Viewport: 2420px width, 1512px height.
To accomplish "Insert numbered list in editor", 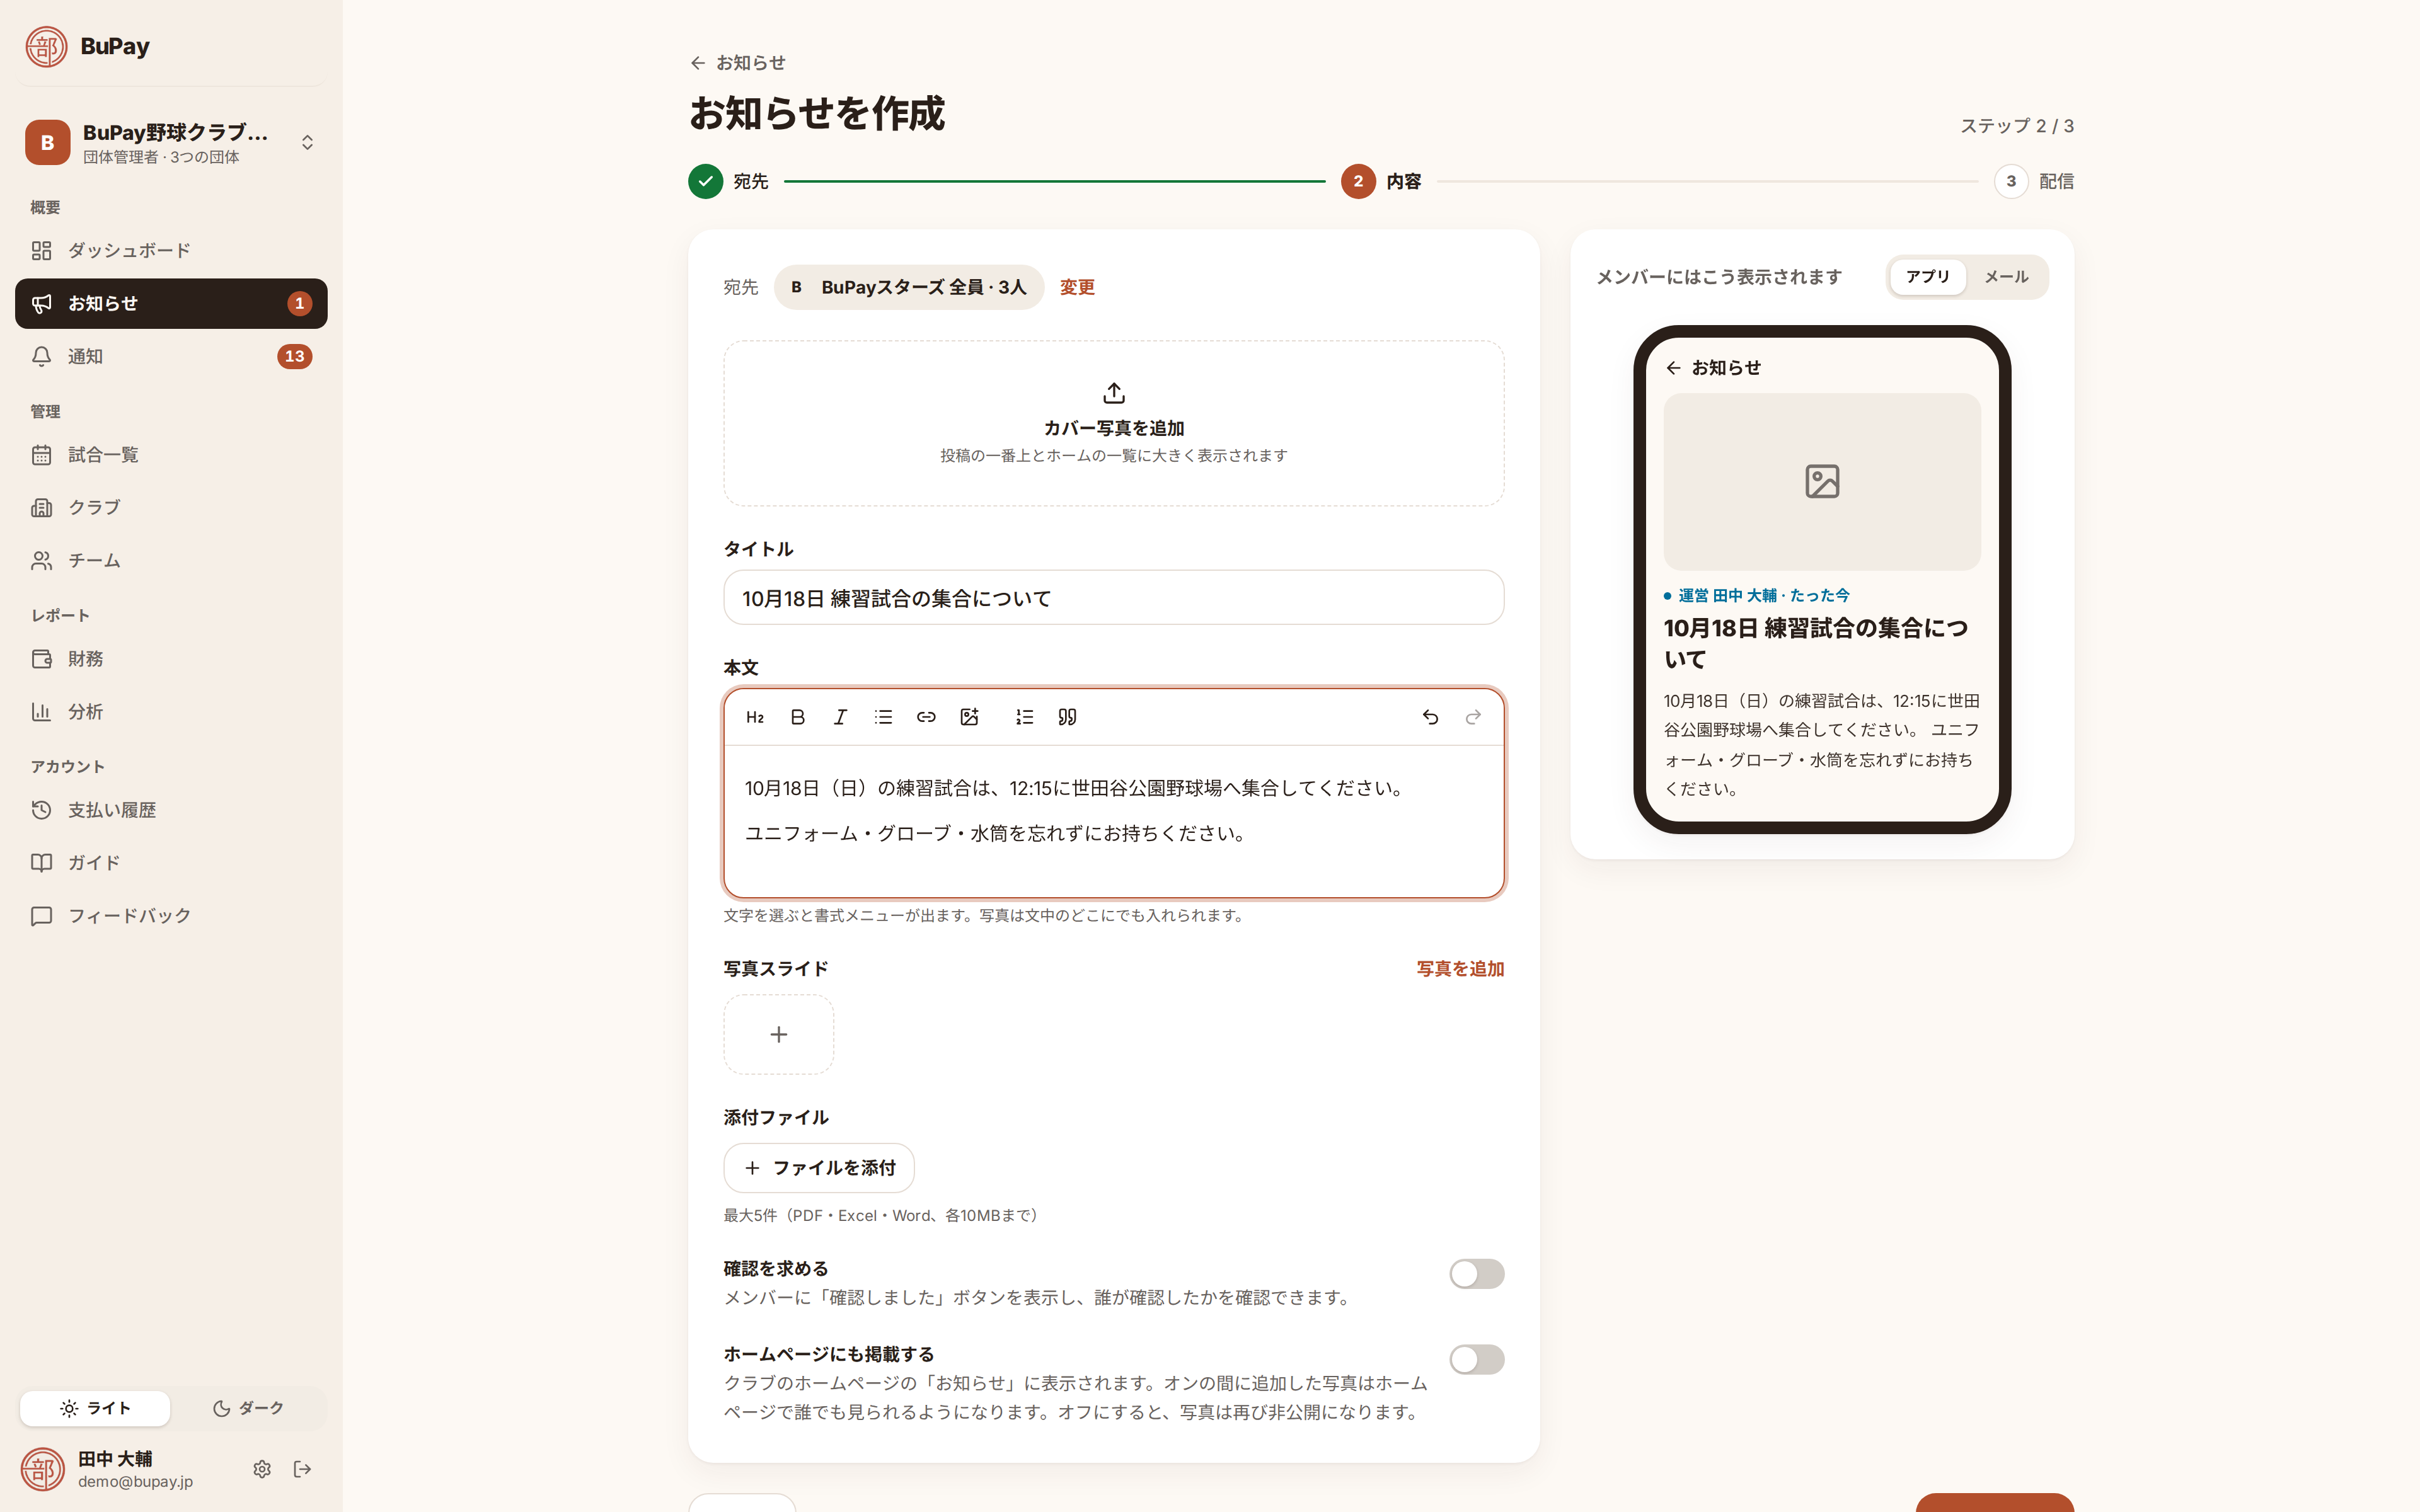I will [x=1024, y=717].
